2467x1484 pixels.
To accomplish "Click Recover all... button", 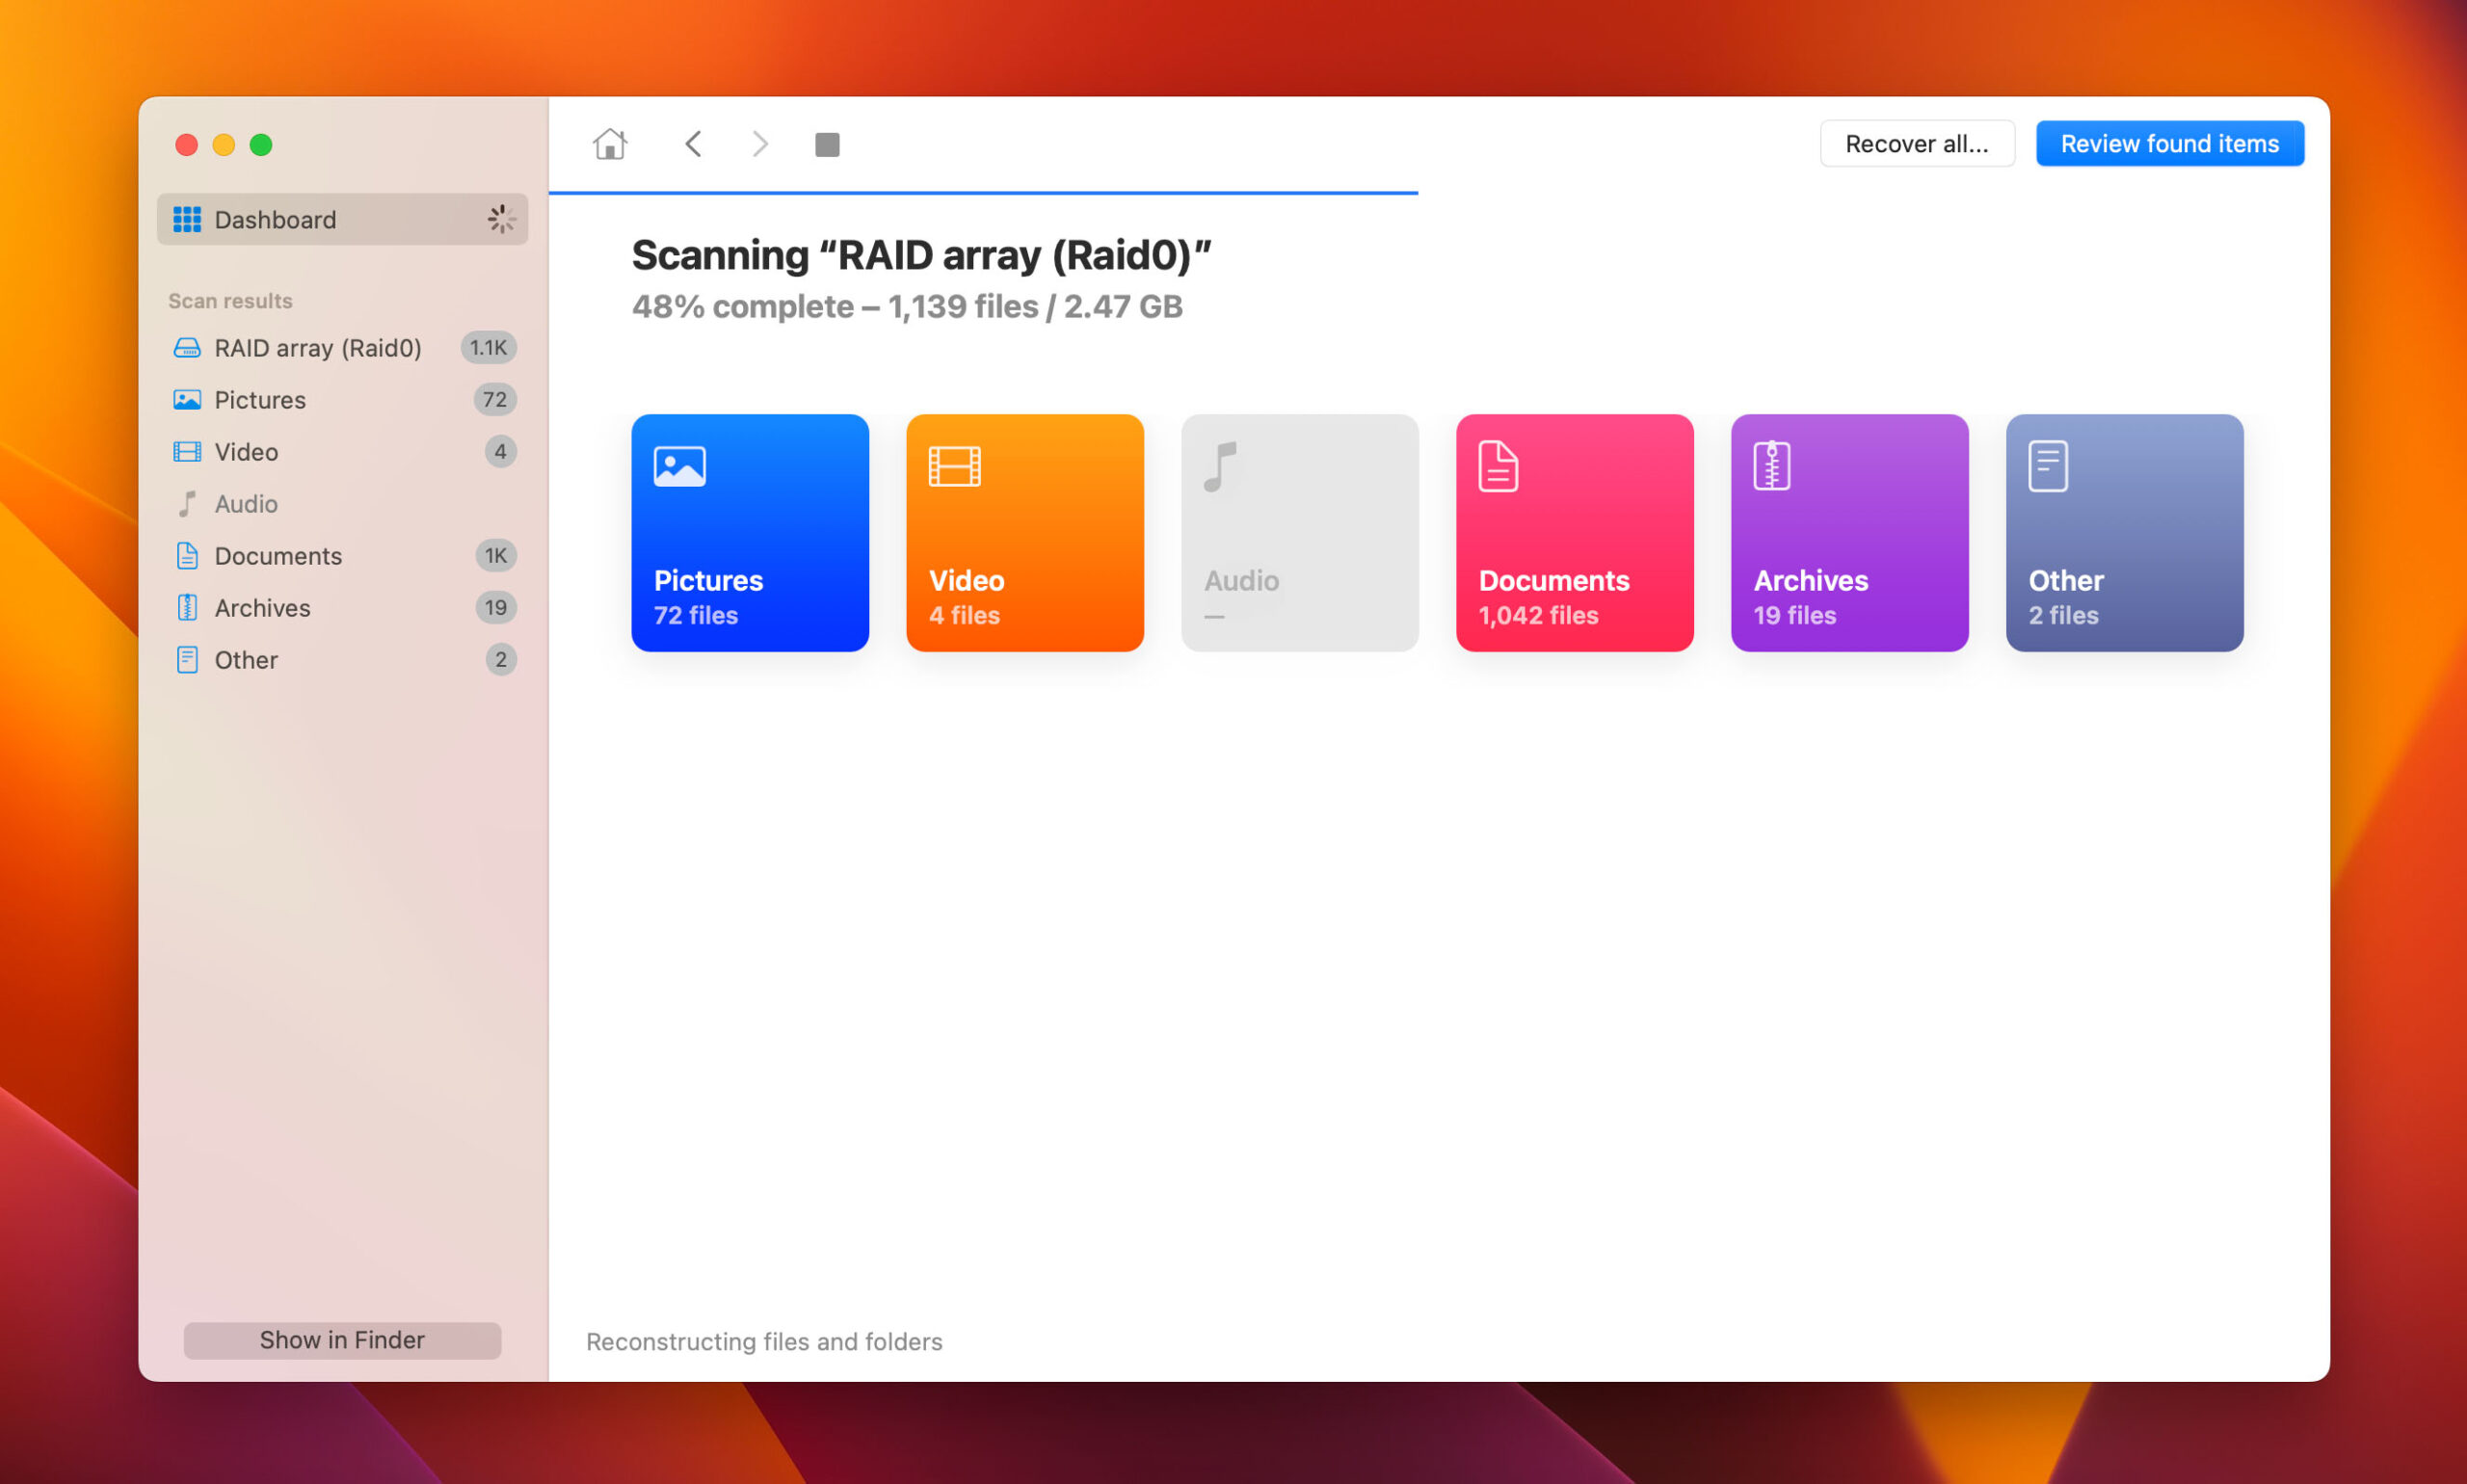I will point(1916,144).
